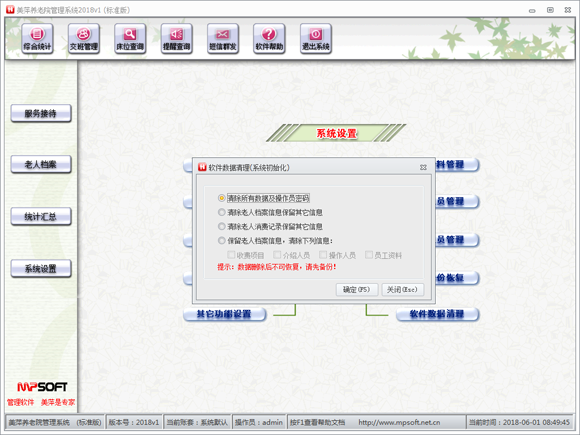Open the 综合统计 toolbar icon
The height and width of the screenshot is (435, 580).
coord(37,38)
